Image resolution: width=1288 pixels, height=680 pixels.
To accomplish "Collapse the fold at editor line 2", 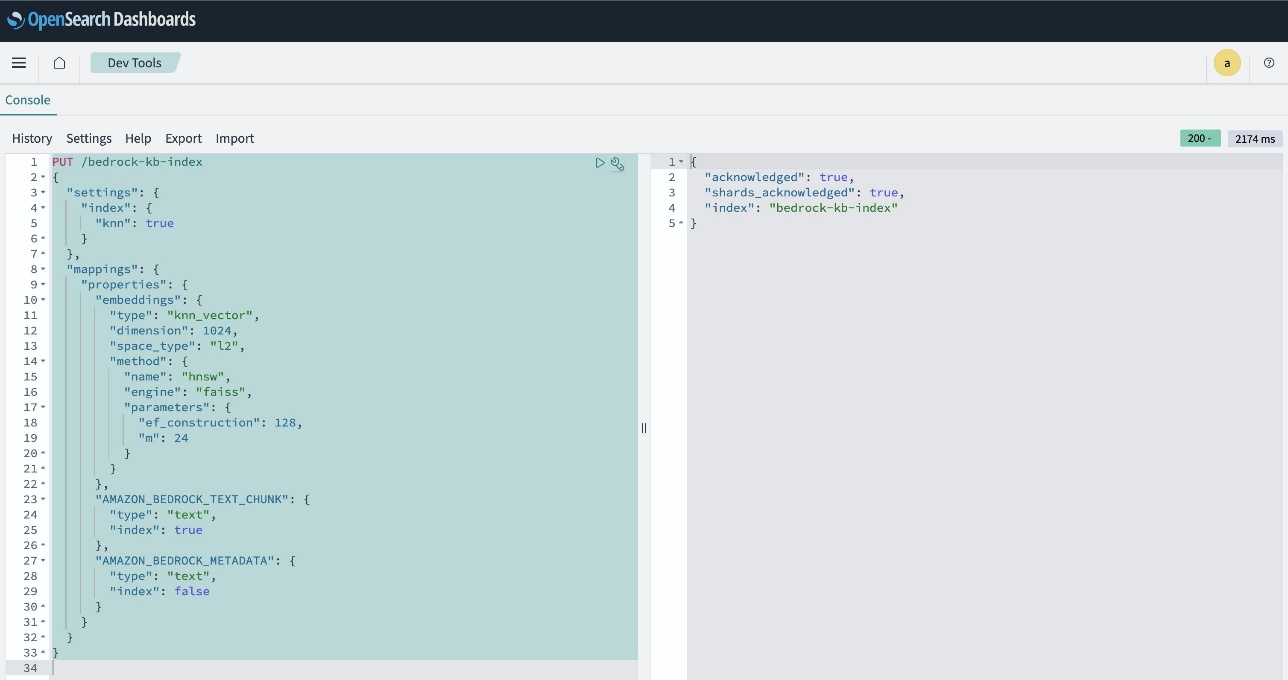I will (43, 177).
